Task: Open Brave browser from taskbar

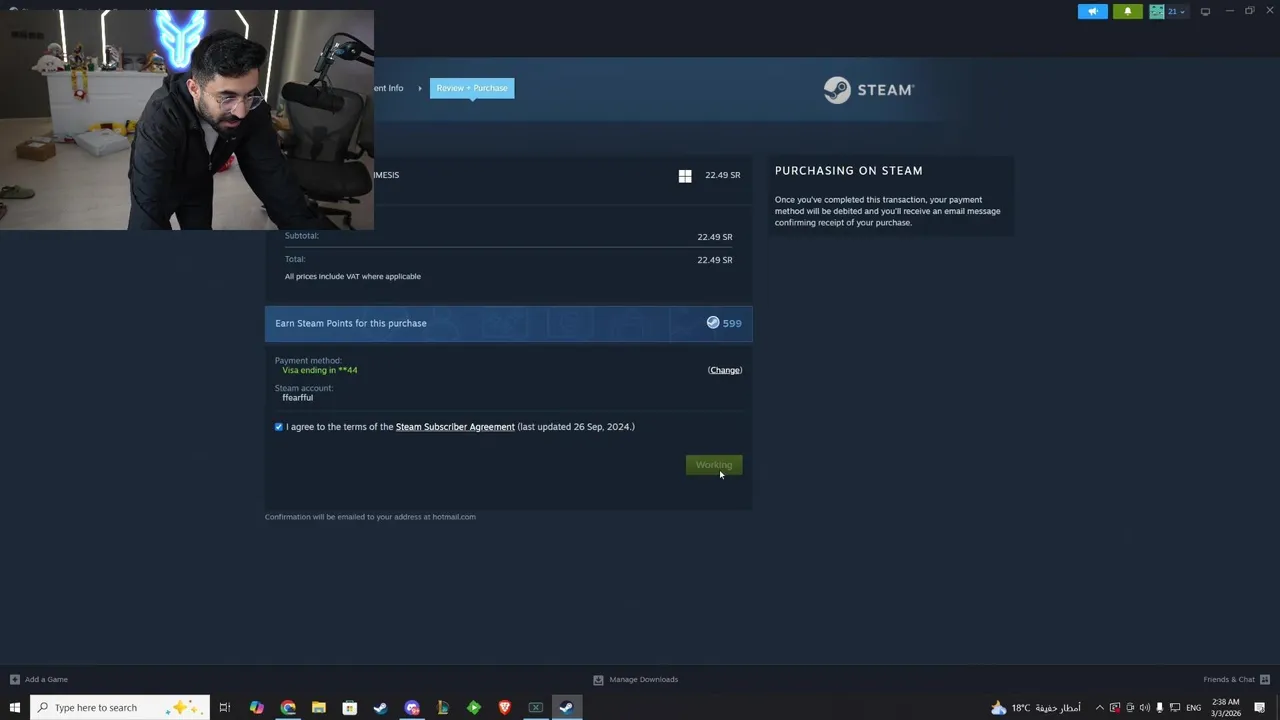Action: [x=505, y=708]
